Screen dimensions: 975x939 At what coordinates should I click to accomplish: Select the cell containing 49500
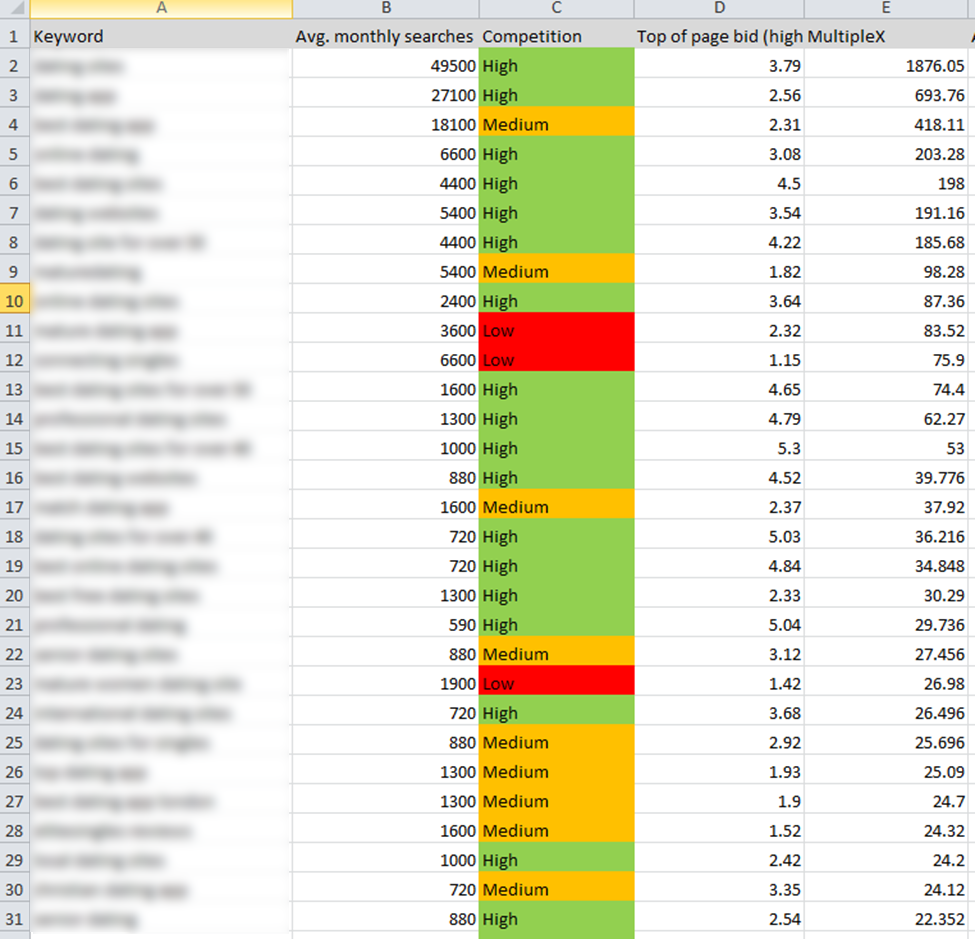(385, 66)
